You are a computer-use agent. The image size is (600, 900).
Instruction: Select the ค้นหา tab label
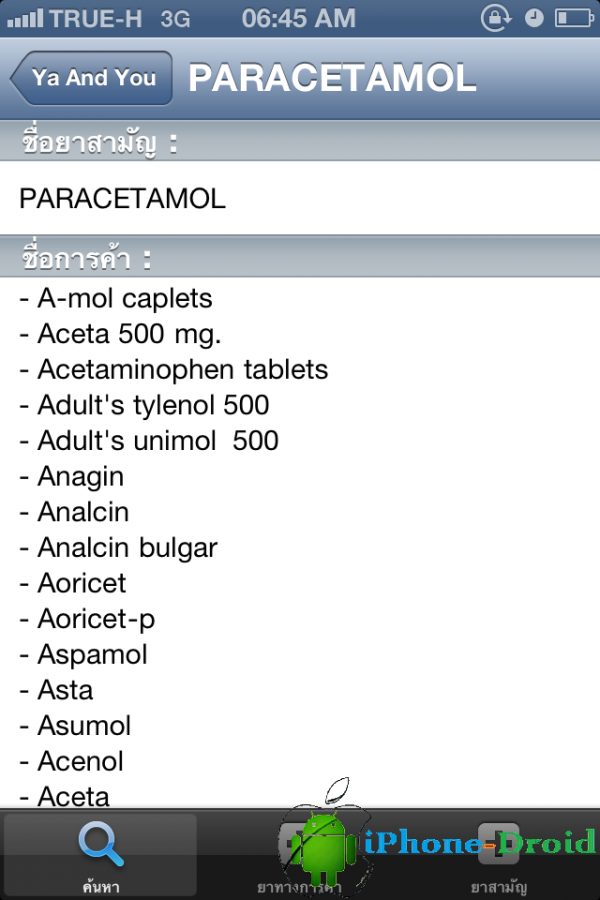point(101,887)
